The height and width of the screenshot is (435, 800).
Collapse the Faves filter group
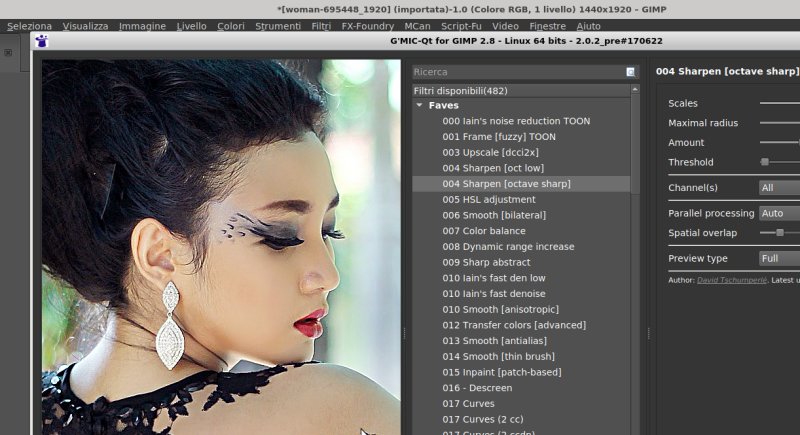point(419,106)
